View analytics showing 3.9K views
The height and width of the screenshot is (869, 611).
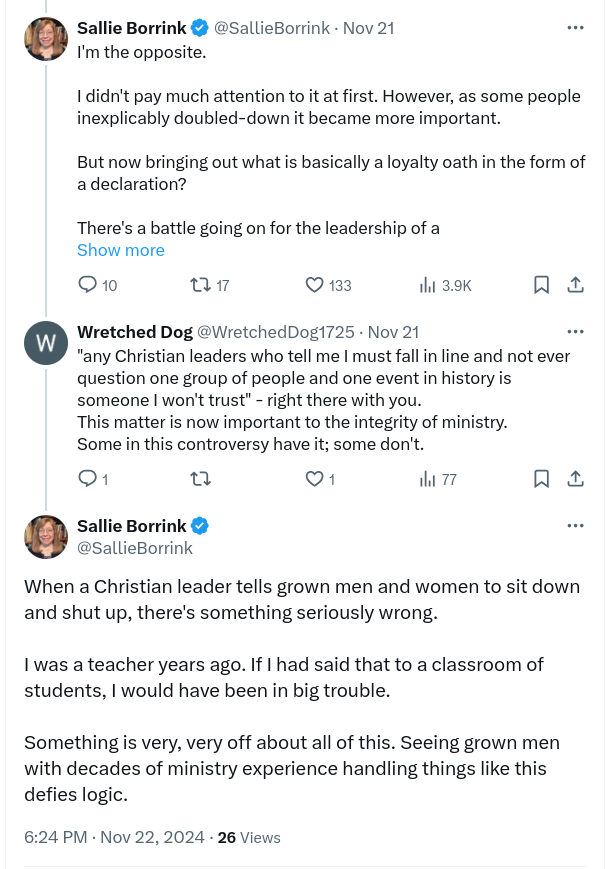click(x=428, y=285)
